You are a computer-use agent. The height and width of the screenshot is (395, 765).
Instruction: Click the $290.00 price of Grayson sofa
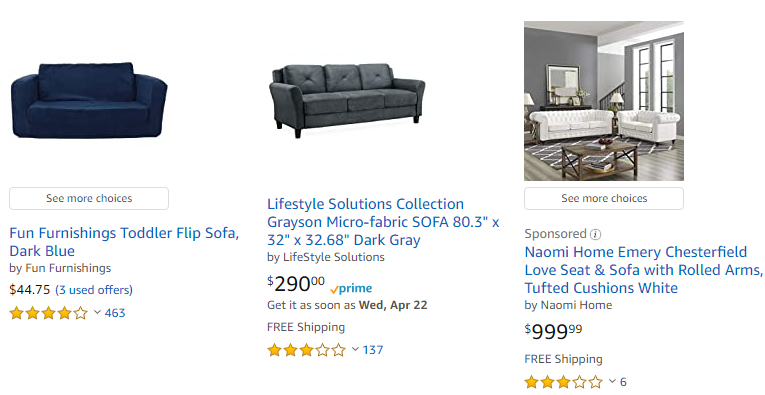(x=296, y=283)
